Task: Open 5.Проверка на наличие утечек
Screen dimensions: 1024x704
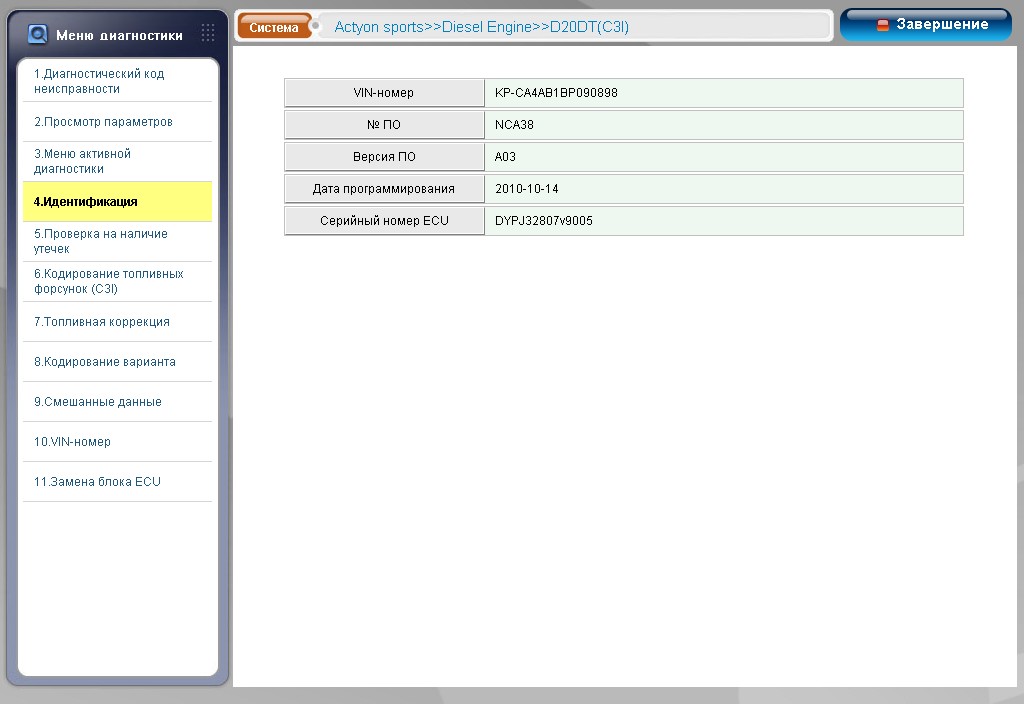Action: (118, 242)
